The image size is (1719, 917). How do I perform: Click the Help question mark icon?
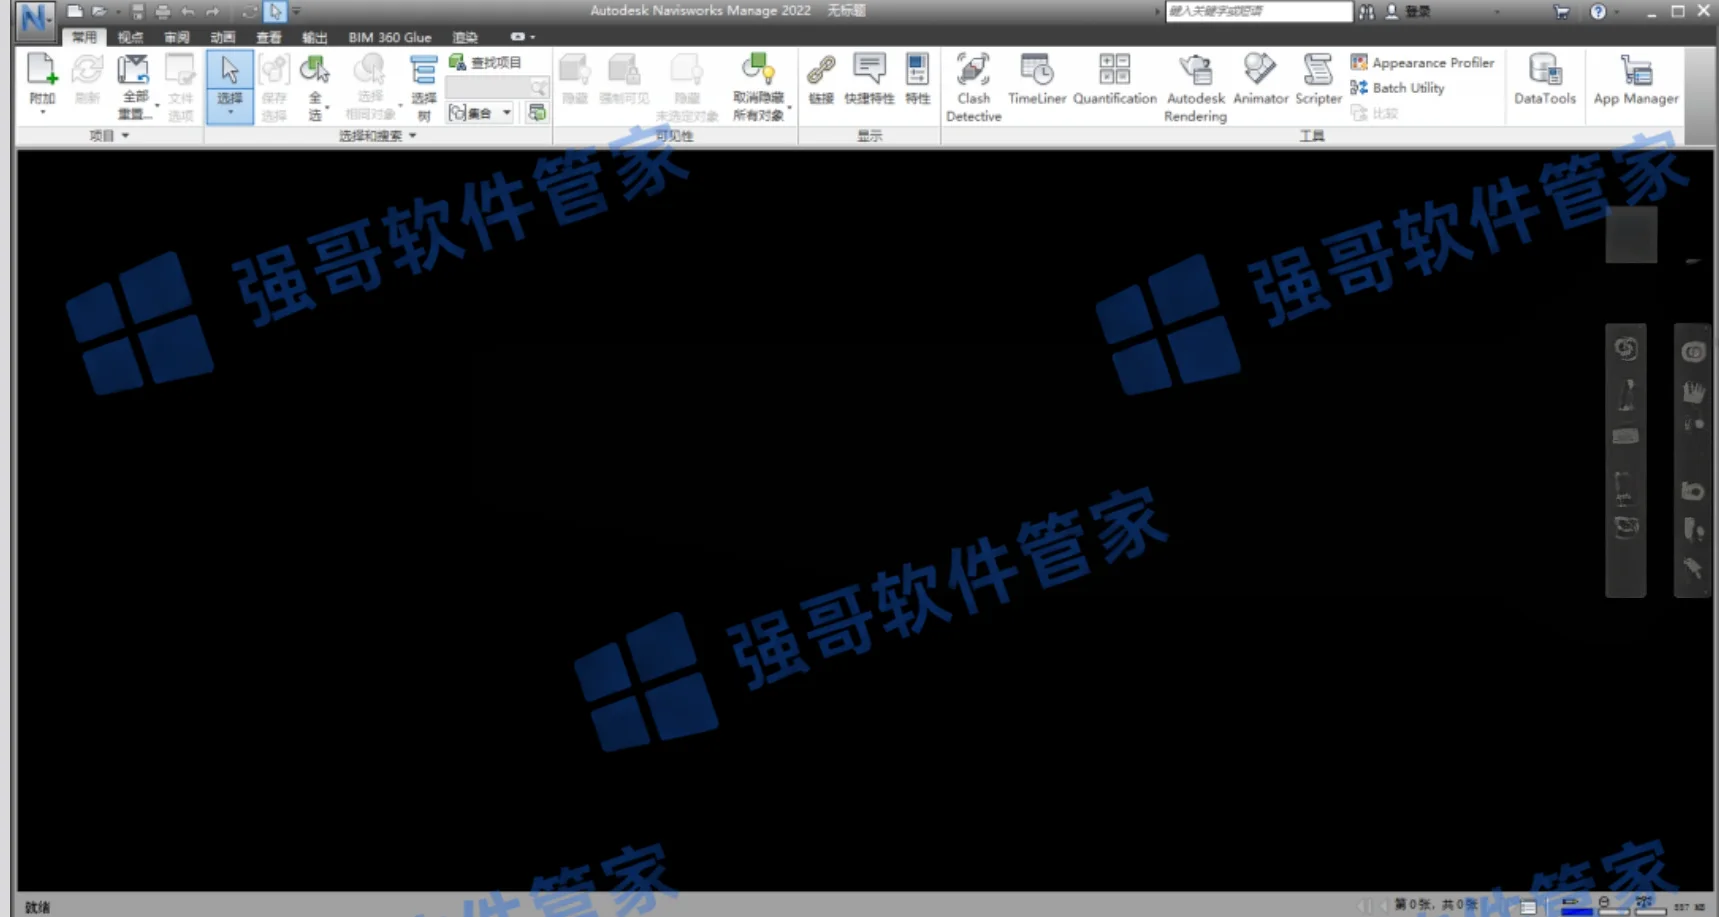[x=1598, y=12]
